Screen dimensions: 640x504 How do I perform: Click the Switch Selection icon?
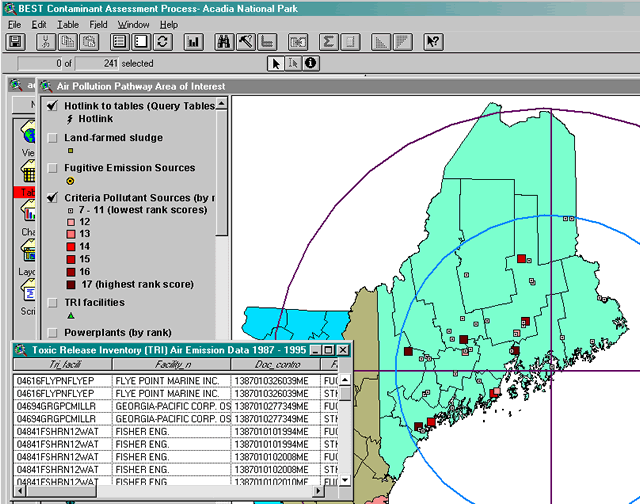163,42
